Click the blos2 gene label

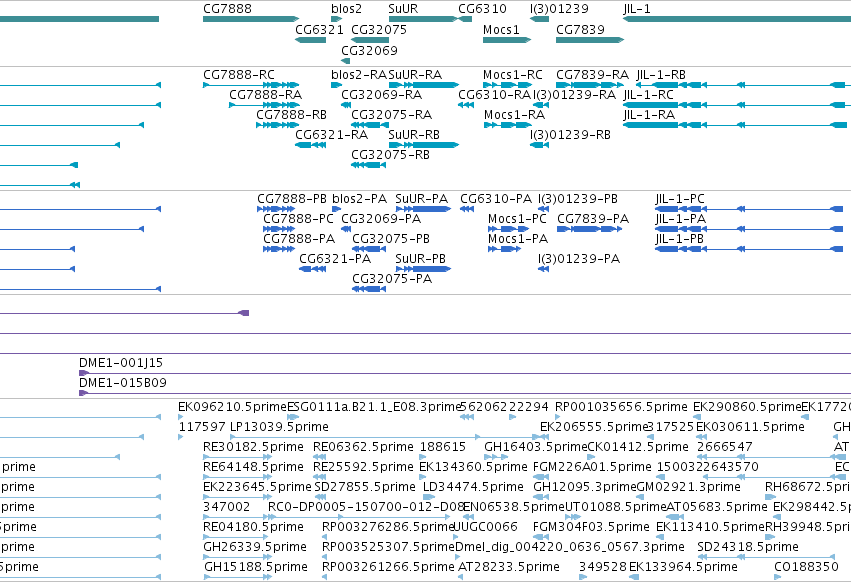click(x=346, y=9)
